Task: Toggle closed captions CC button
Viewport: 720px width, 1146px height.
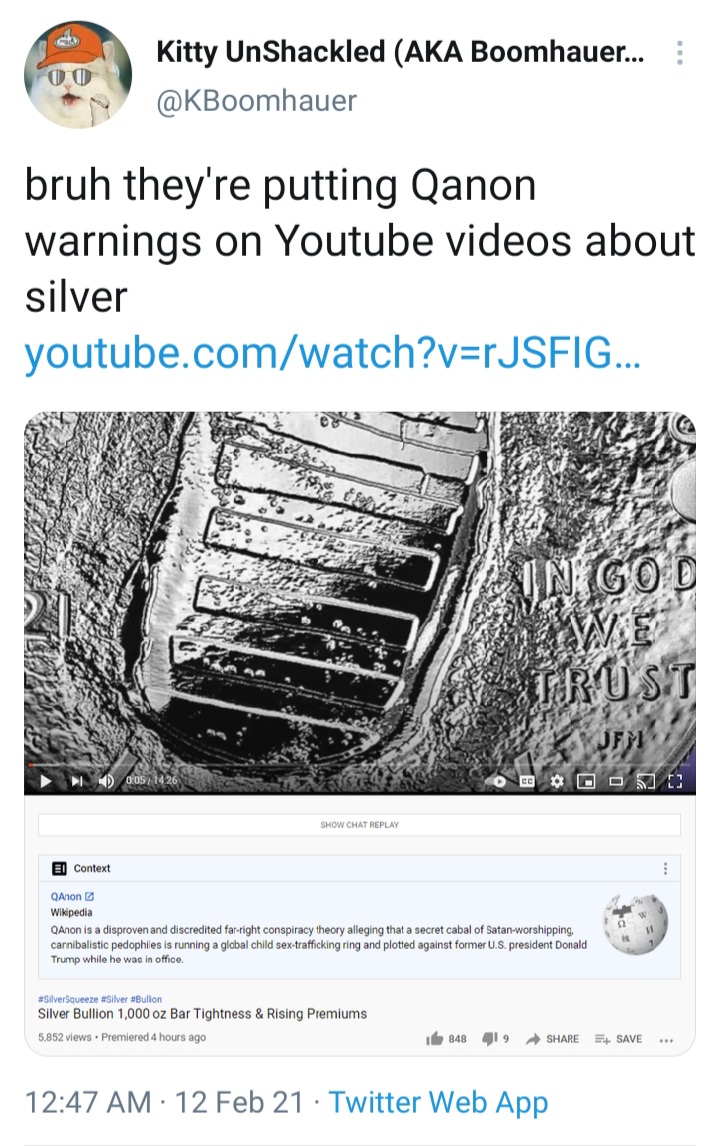Action: pyautogui.click(x=527, y=781)
